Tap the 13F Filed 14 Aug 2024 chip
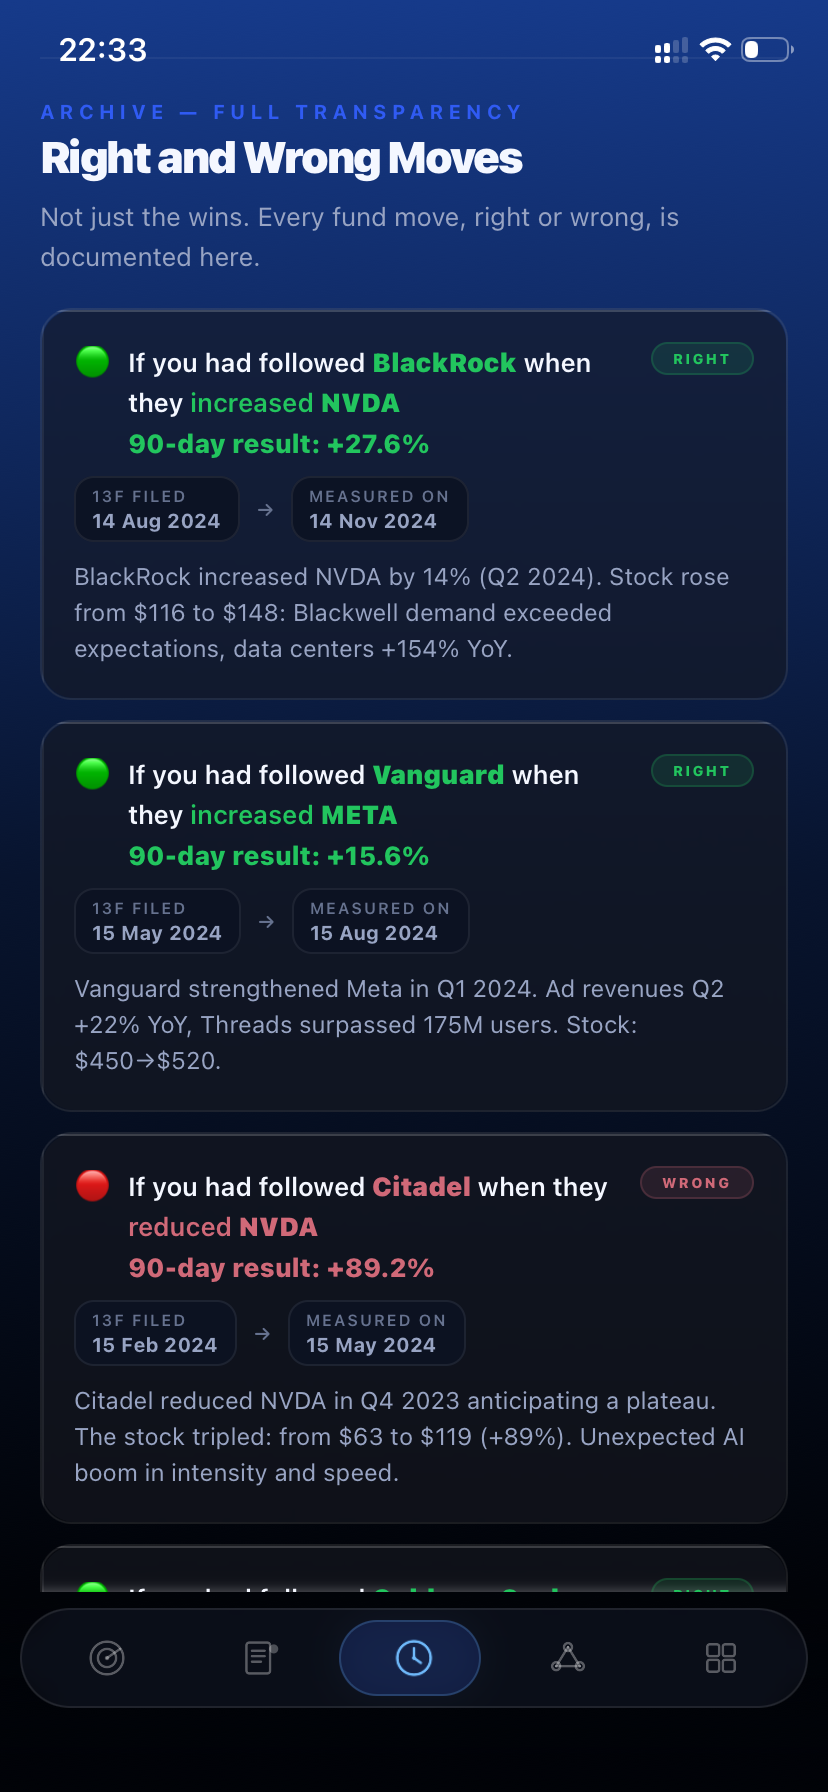 pyautogui.click(x=157, y=509)
